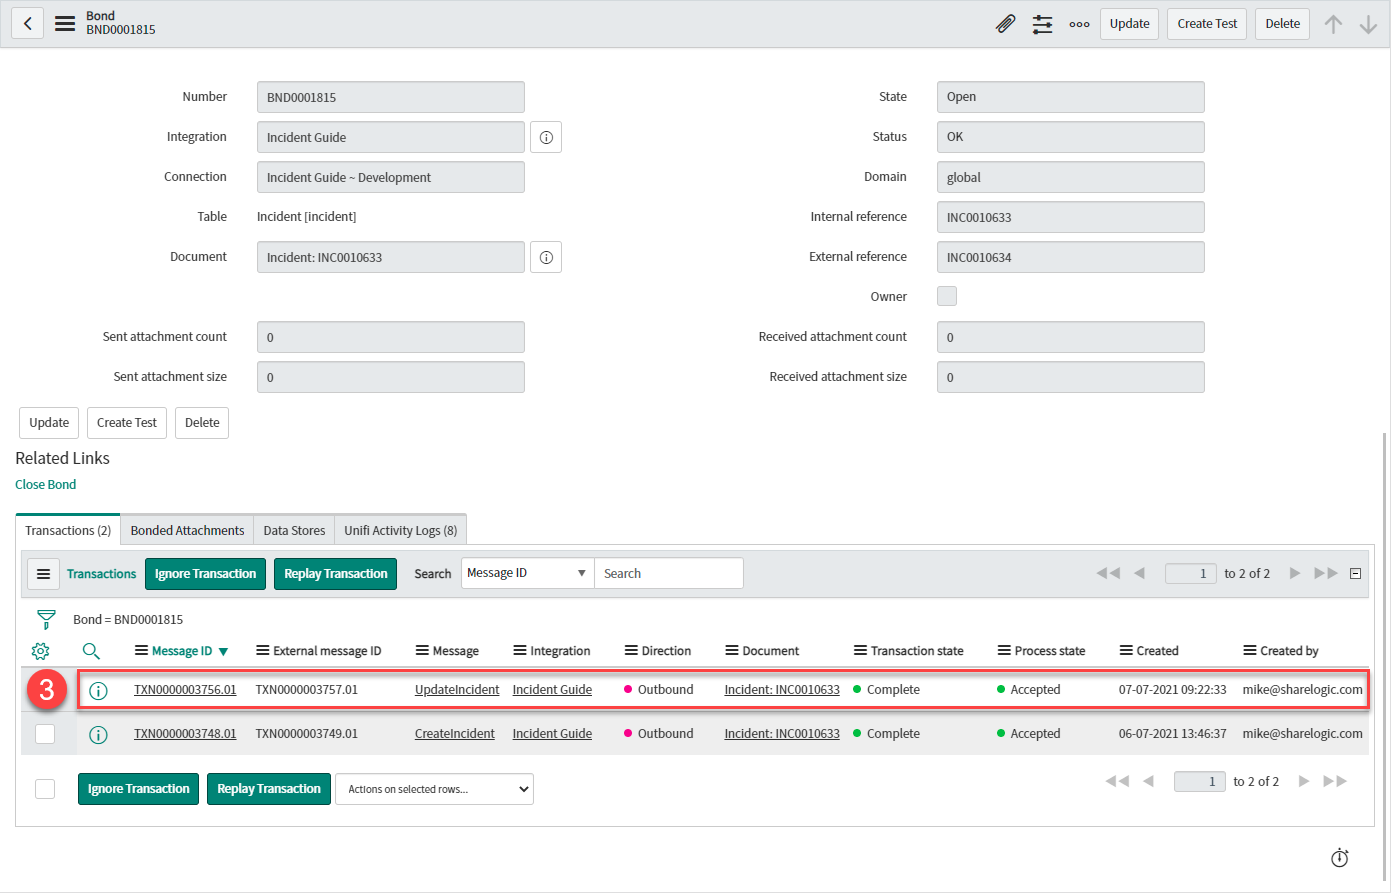Click the funnel filter icon above list
Viewport: 1391px width, 893px height.
[x=45, y=620]
